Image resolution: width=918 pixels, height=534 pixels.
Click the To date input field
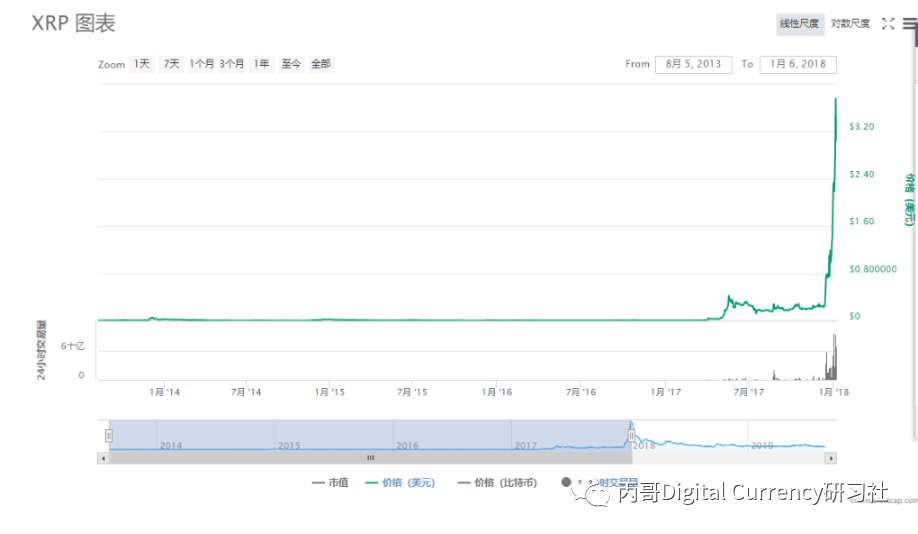798,64
